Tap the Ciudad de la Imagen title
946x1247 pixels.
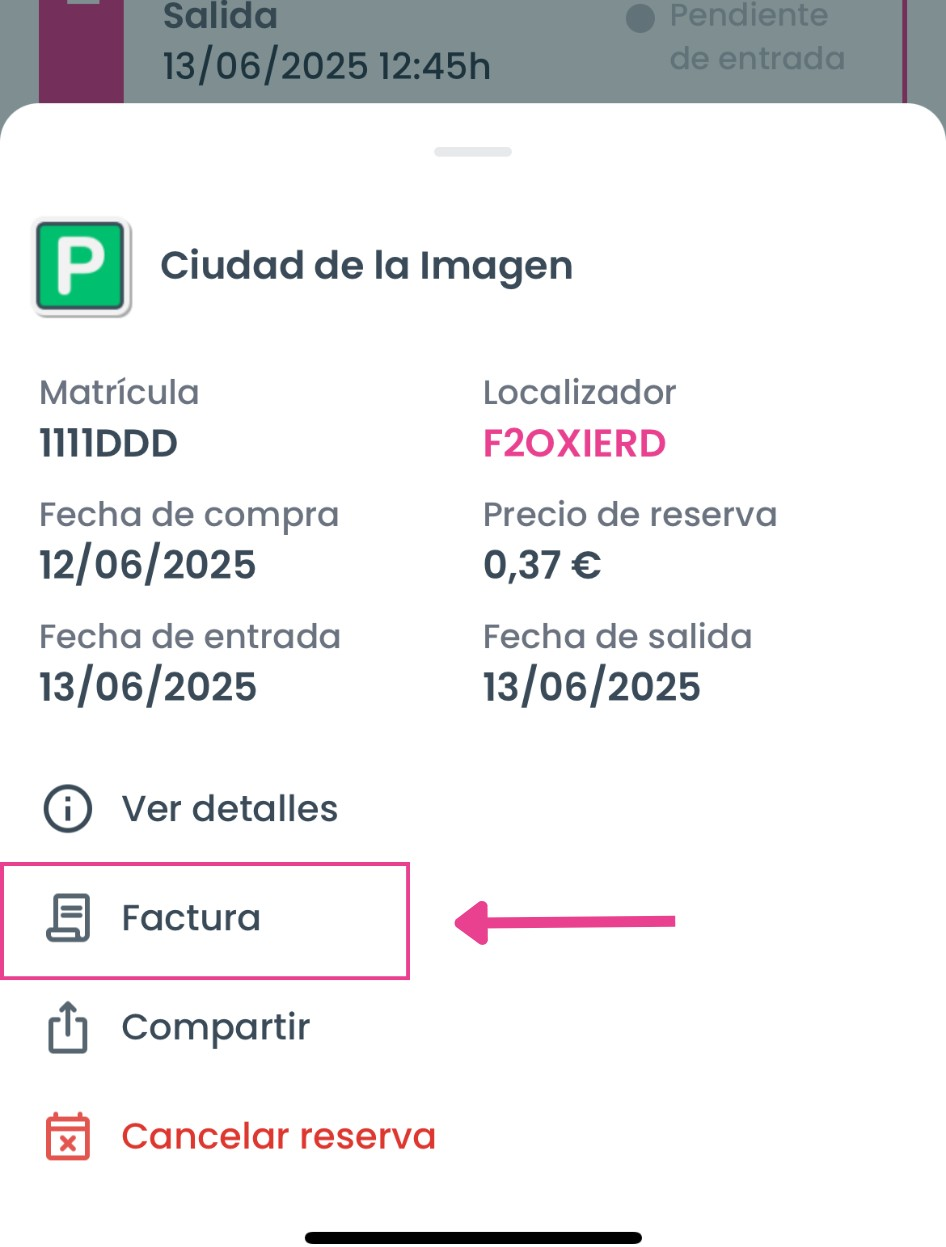[x=366, y=266]
